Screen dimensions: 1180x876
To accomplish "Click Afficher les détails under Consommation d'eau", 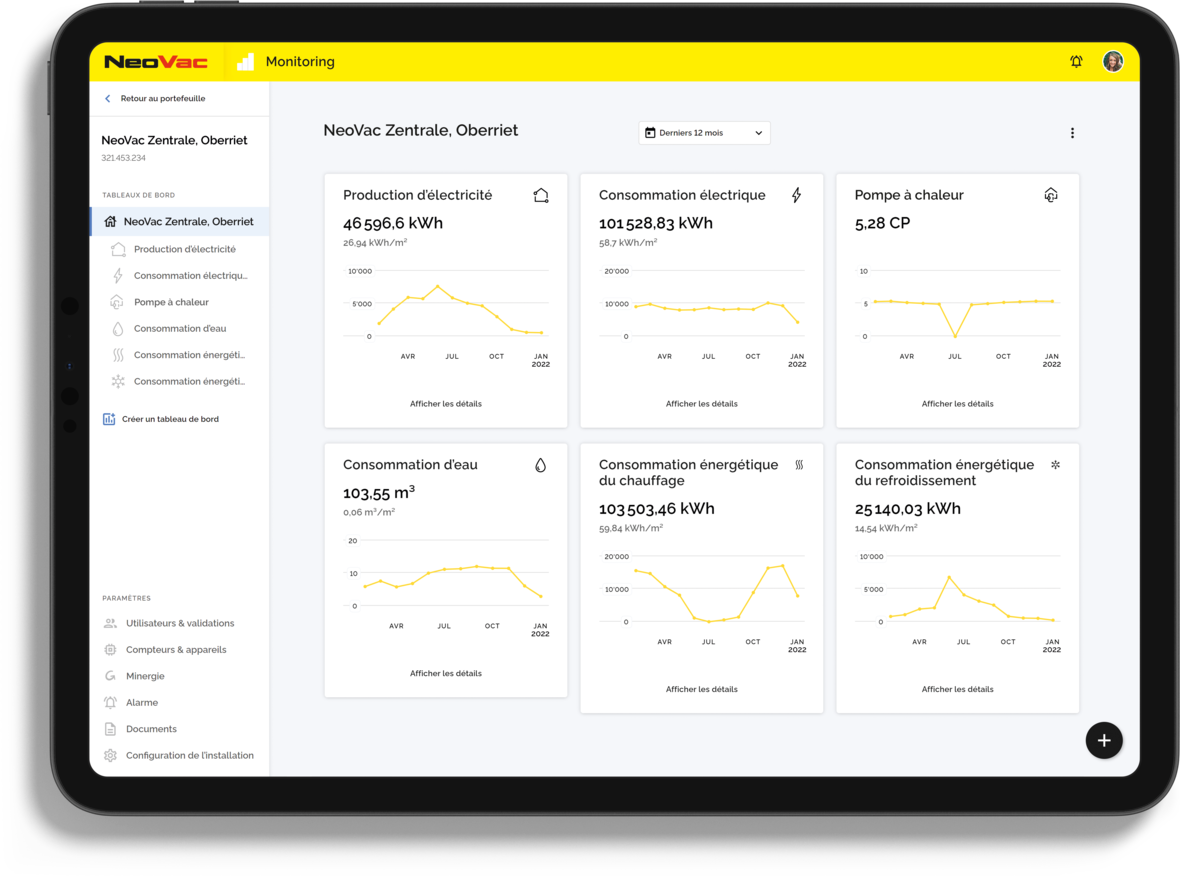I will pos(446,673).
